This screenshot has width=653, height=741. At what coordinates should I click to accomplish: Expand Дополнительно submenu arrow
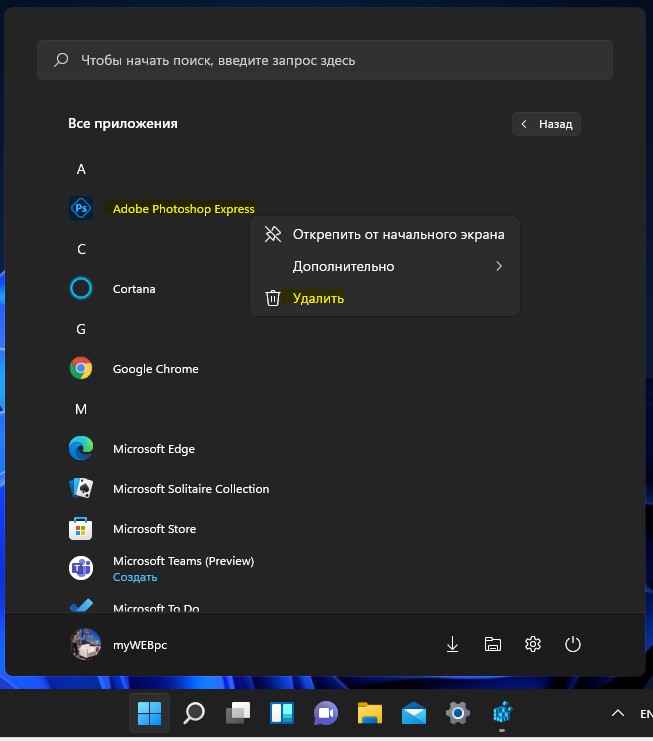(499, 266)
